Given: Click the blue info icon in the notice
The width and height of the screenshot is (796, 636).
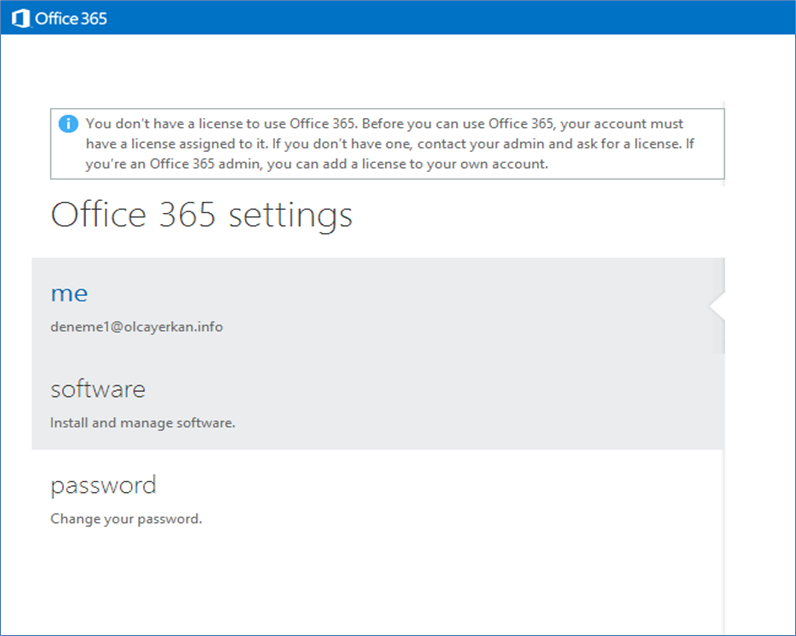Looking at the screenshot, I should [68, 124].
